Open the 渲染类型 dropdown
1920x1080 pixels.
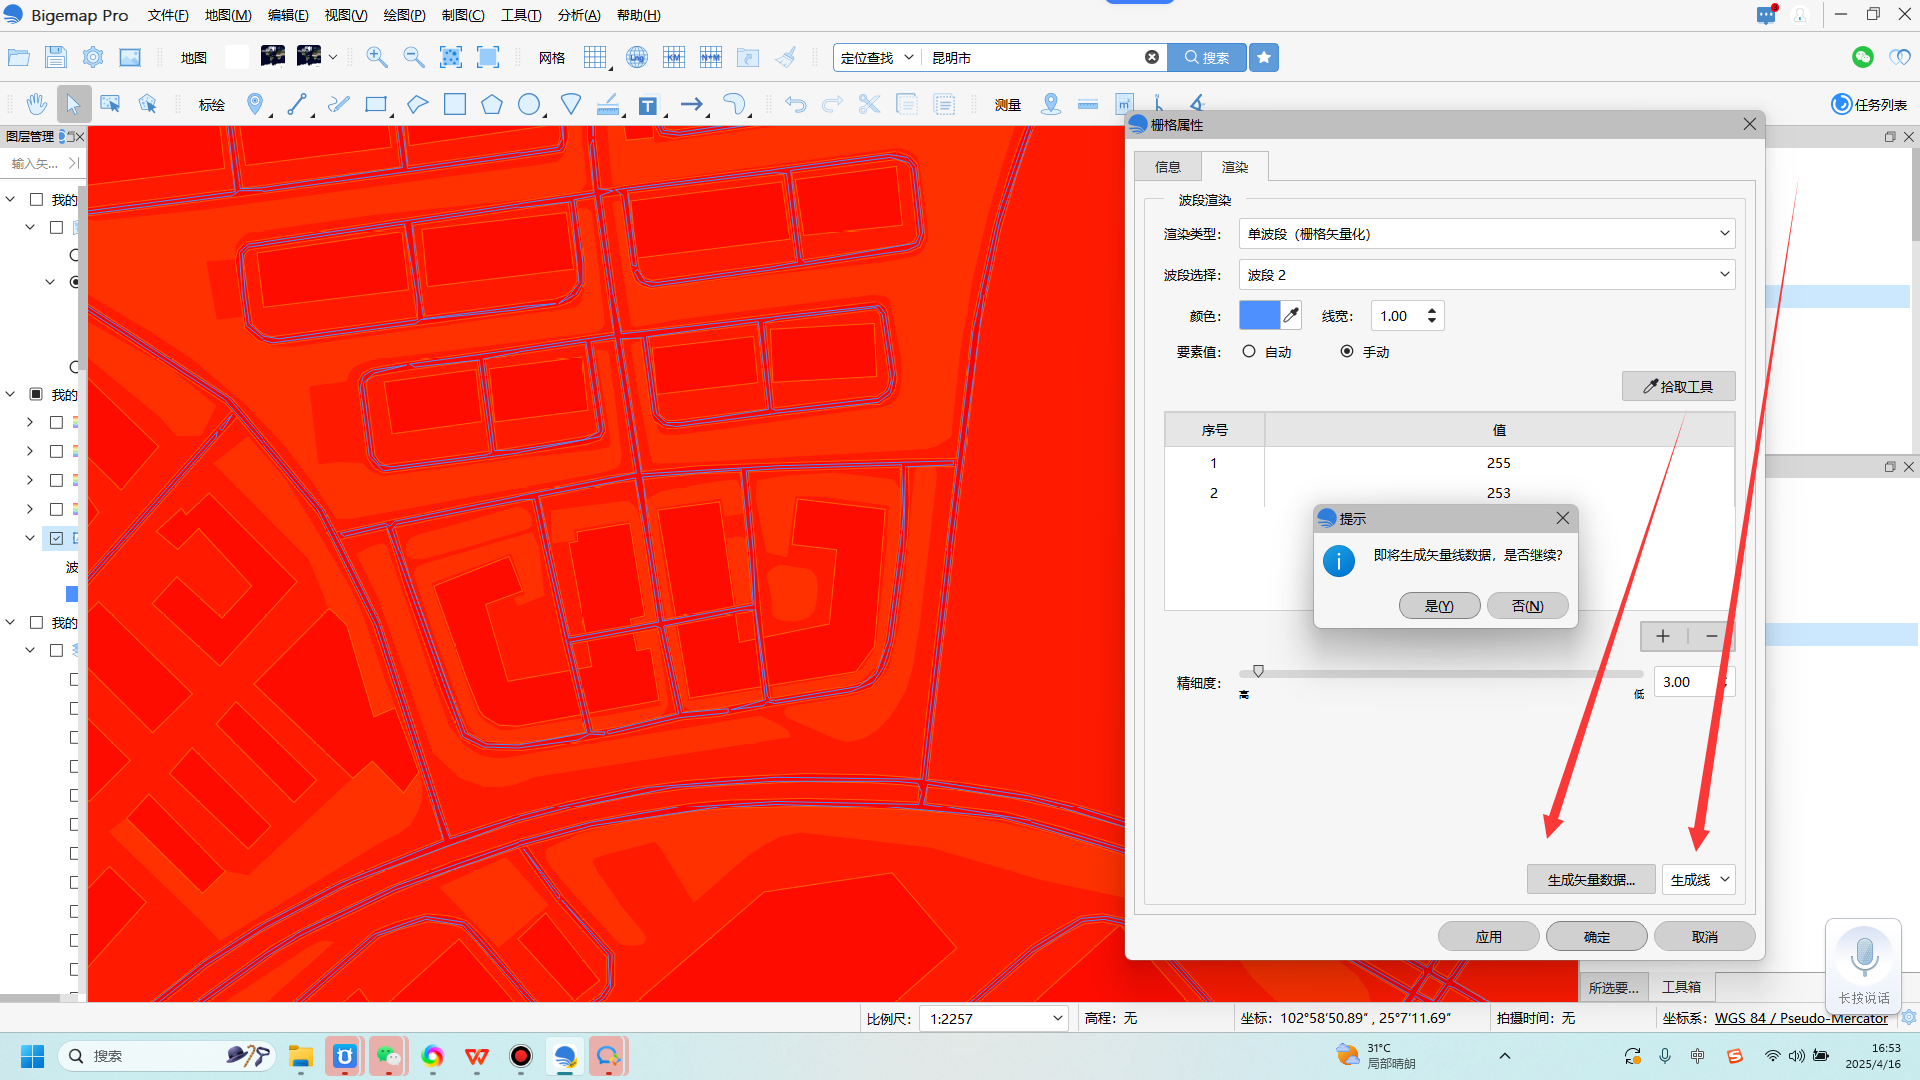point(1486,234)
